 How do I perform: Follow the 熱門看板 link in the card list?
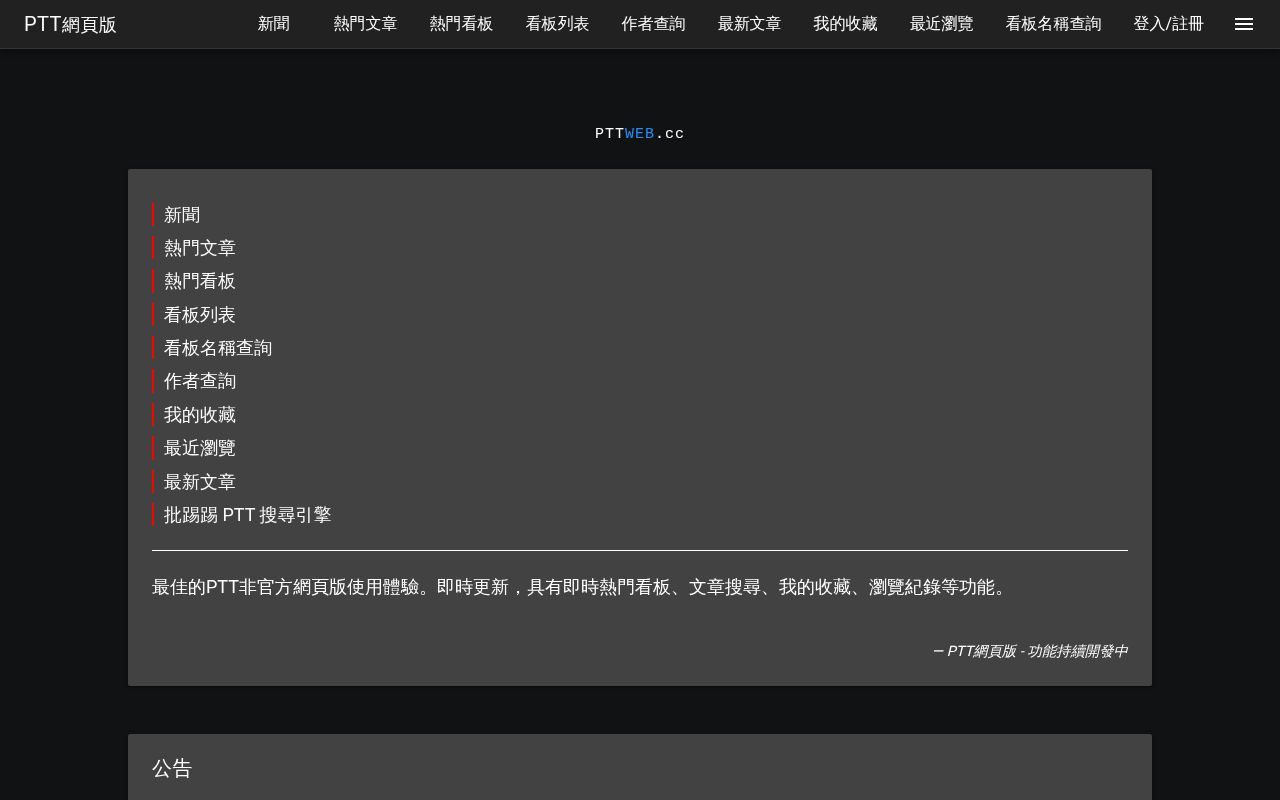200,281
